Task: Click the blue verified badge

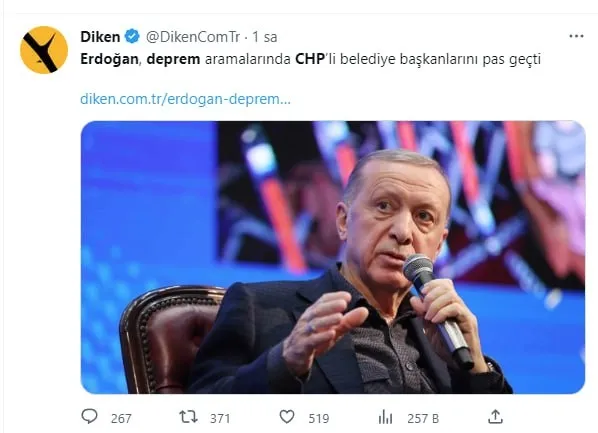Action: point(132,37)
